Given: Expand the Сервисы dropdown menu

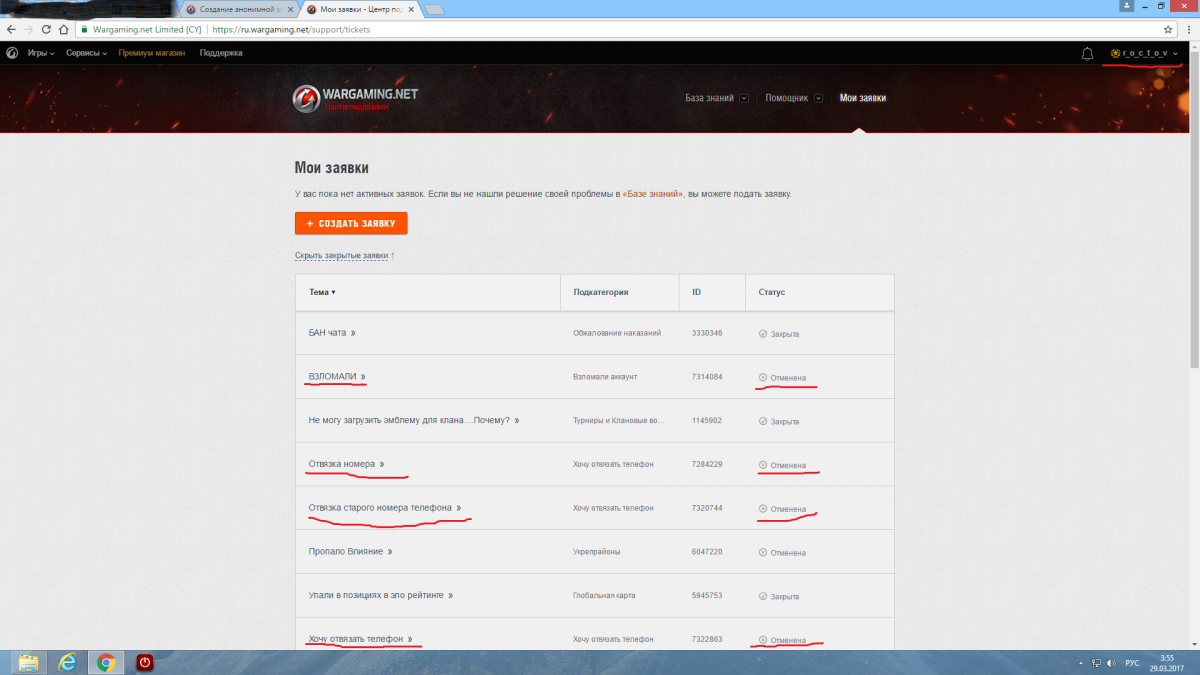Looking at the screenshot, I should coord(87,53).
